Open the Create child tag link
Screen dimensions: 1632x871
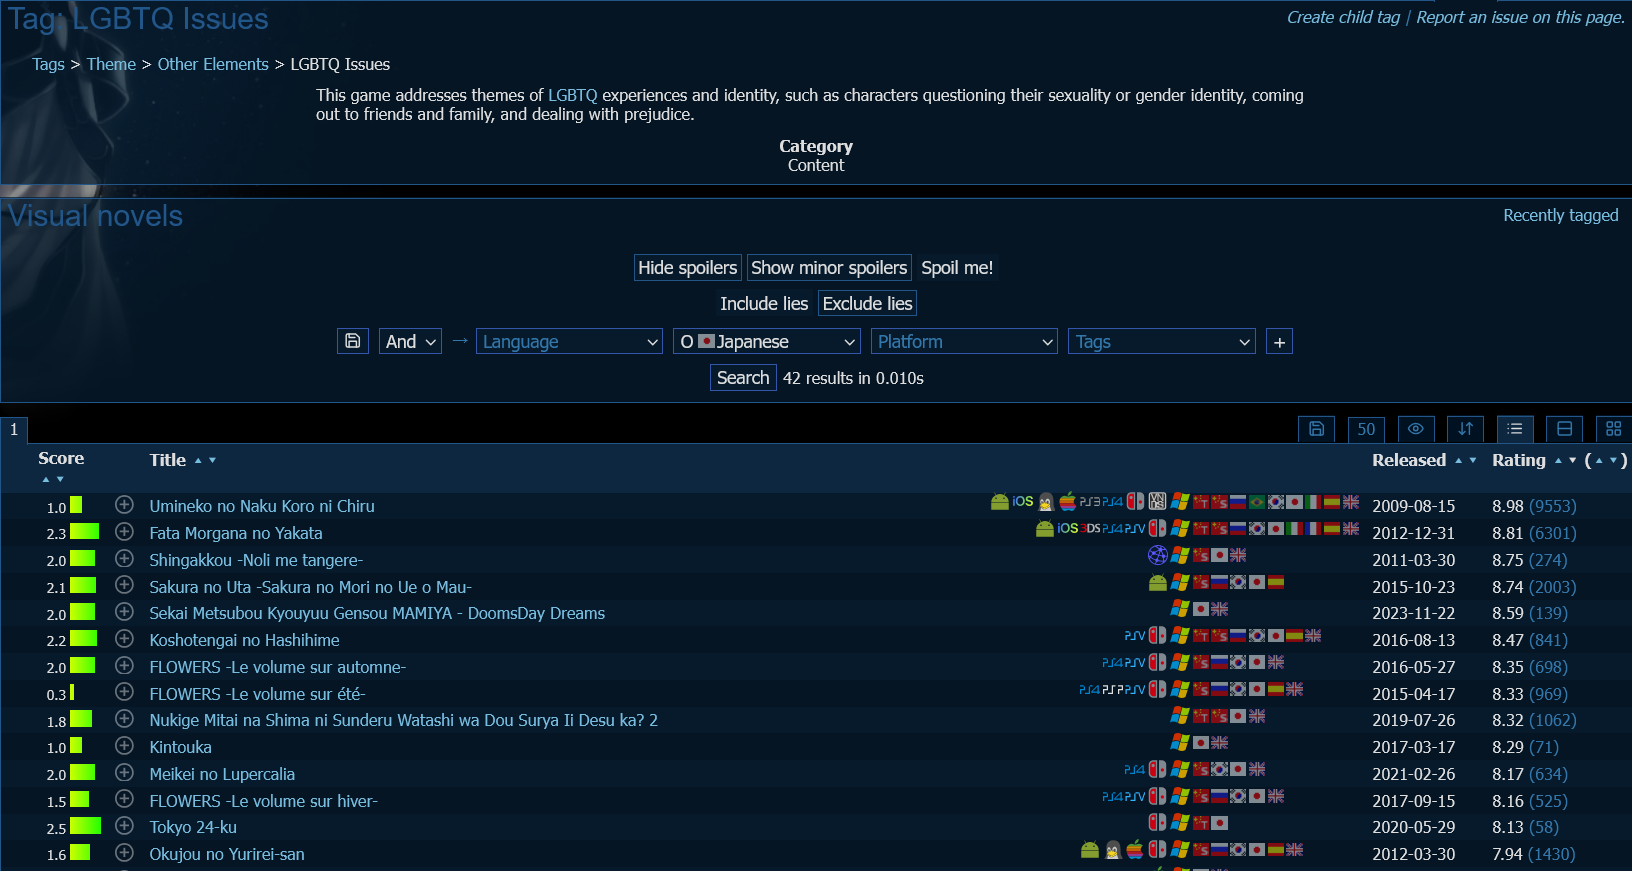tap(1343, 17)
